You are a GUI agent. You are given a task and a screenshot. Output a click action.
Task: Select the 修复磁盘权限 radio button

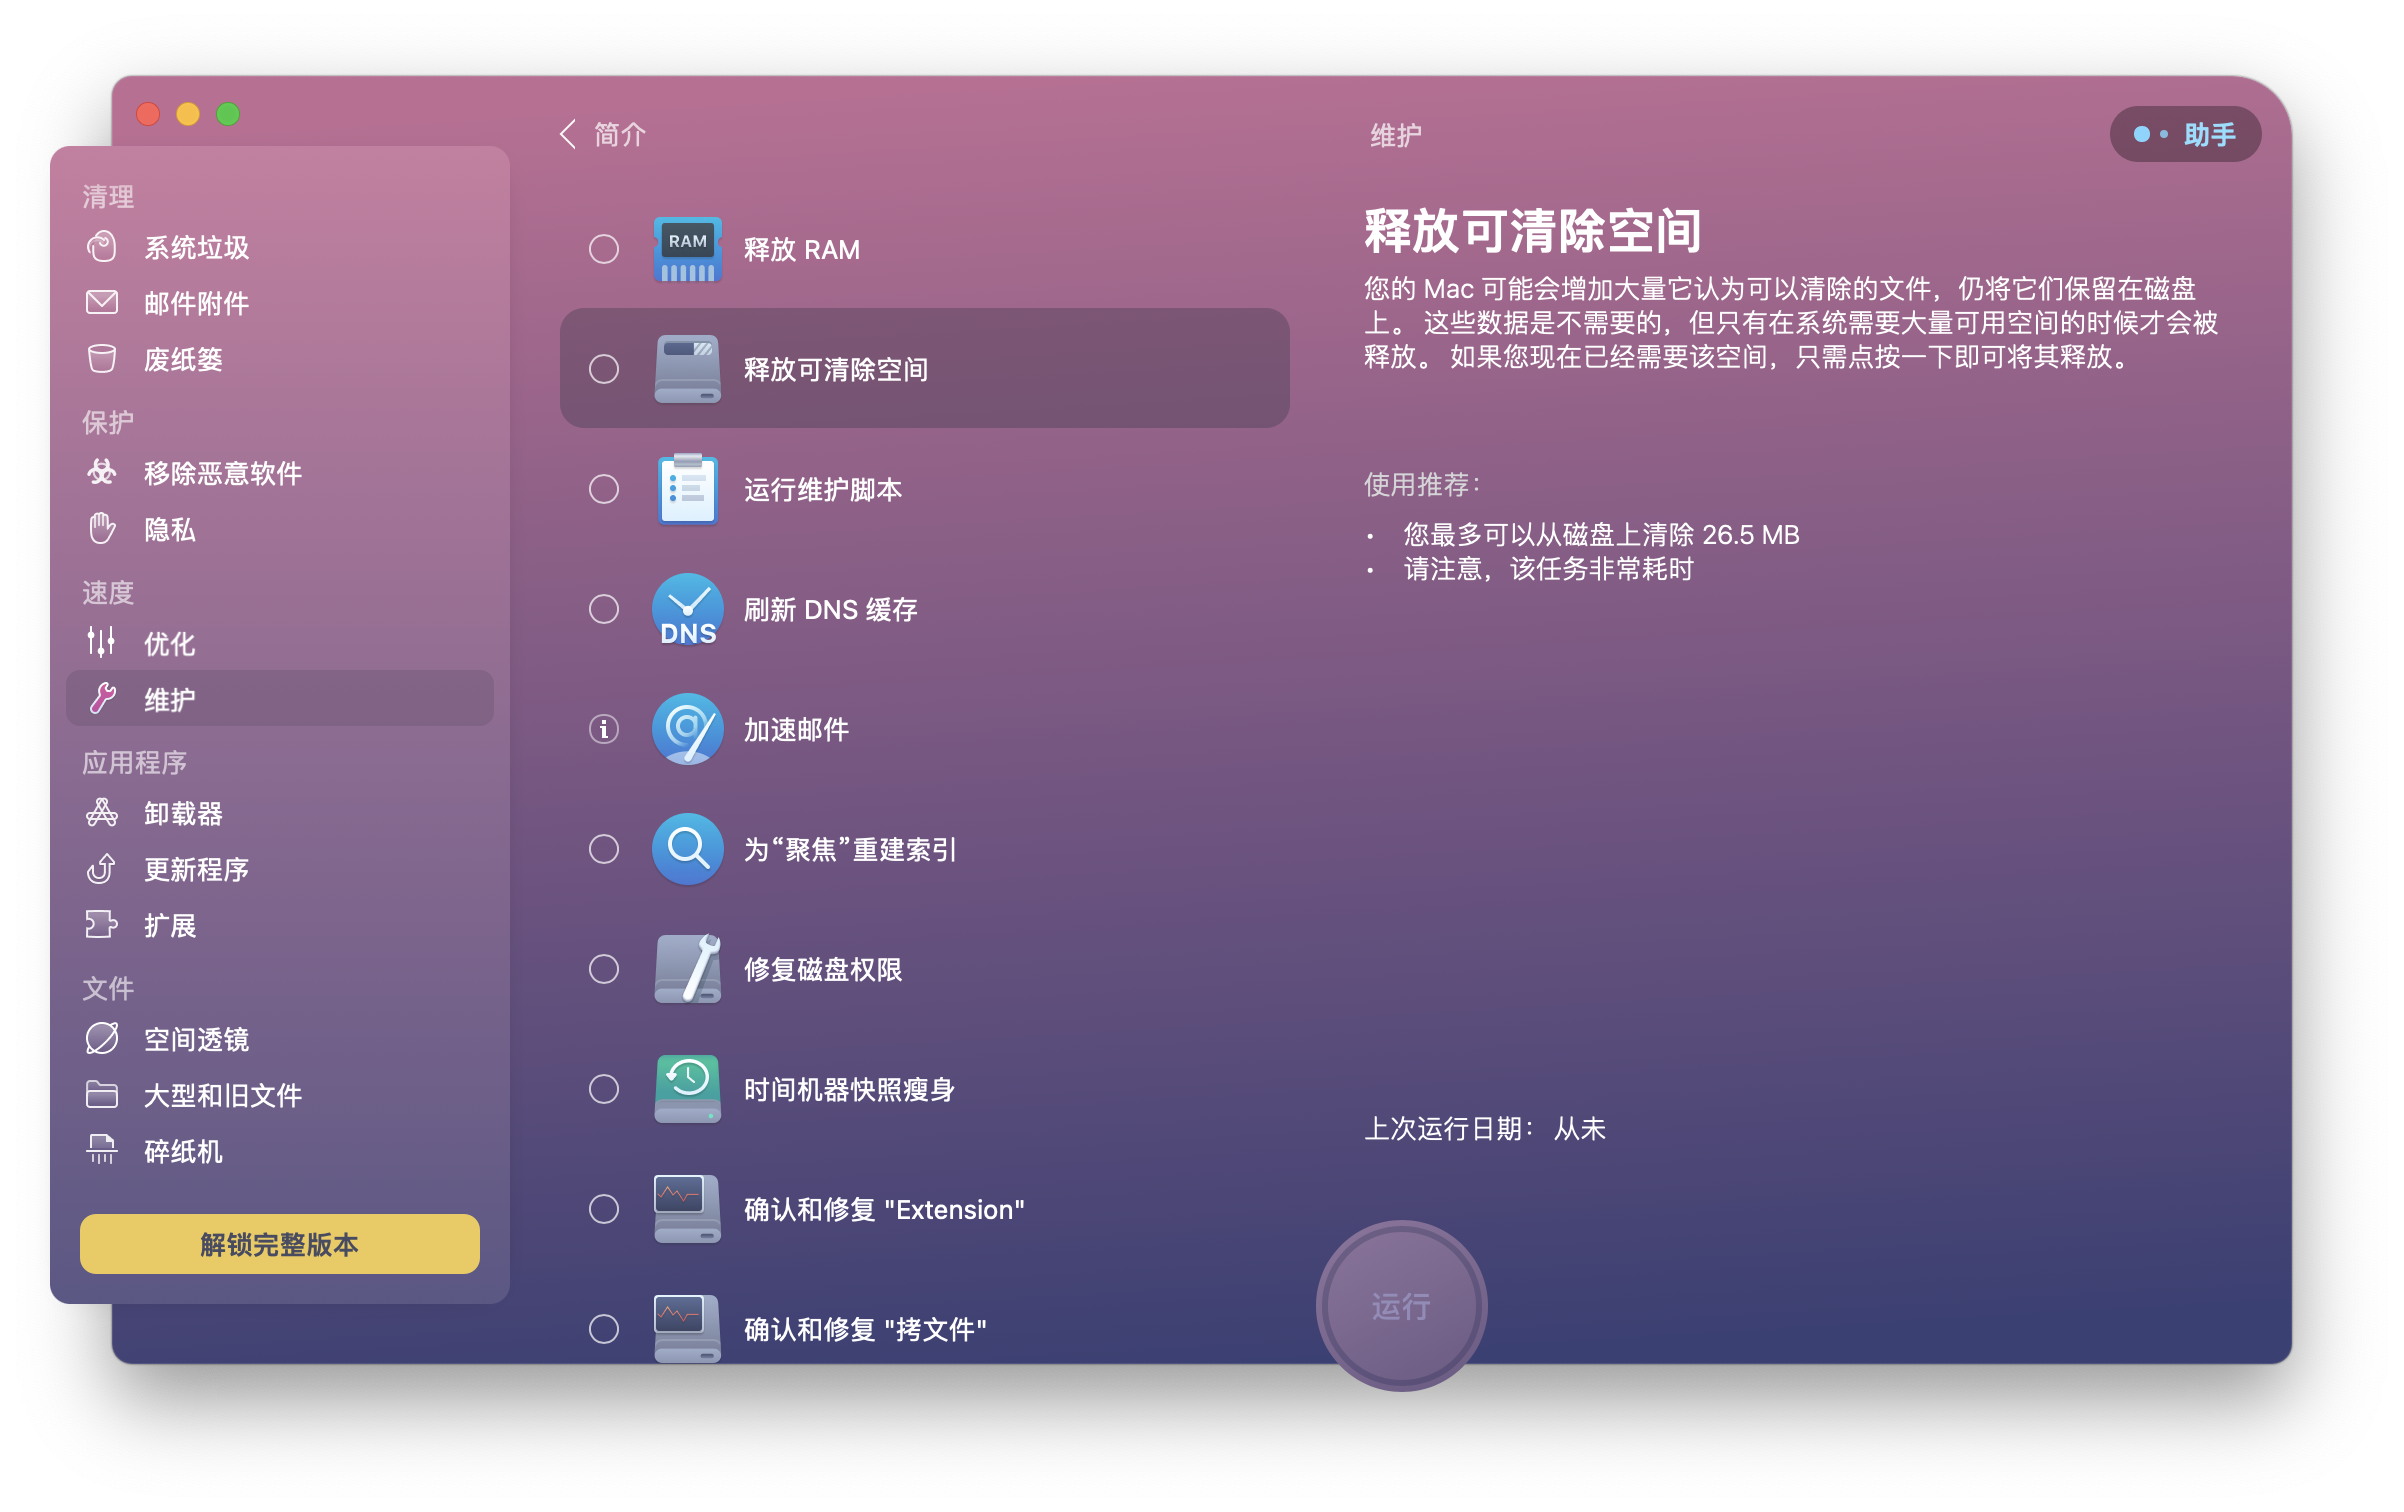(x=604, y=969)
